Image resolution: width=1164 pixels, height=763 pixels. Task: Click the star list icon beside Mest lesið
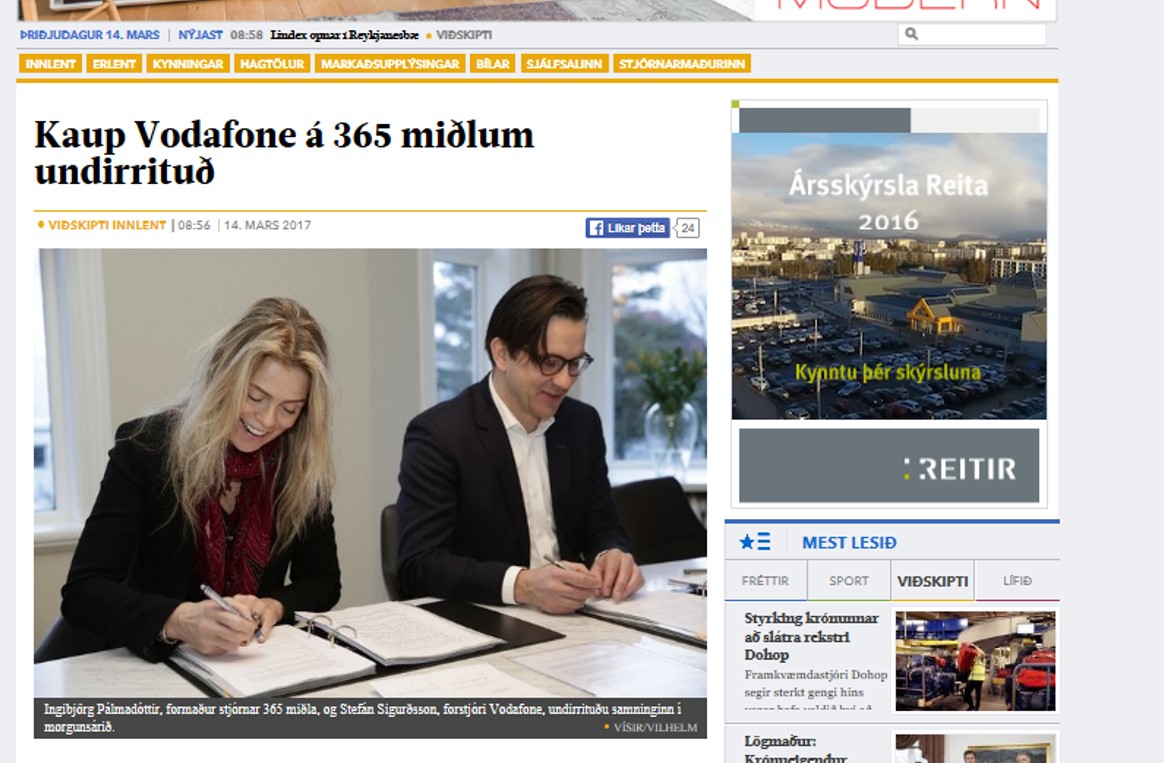(x=755, y=542)
